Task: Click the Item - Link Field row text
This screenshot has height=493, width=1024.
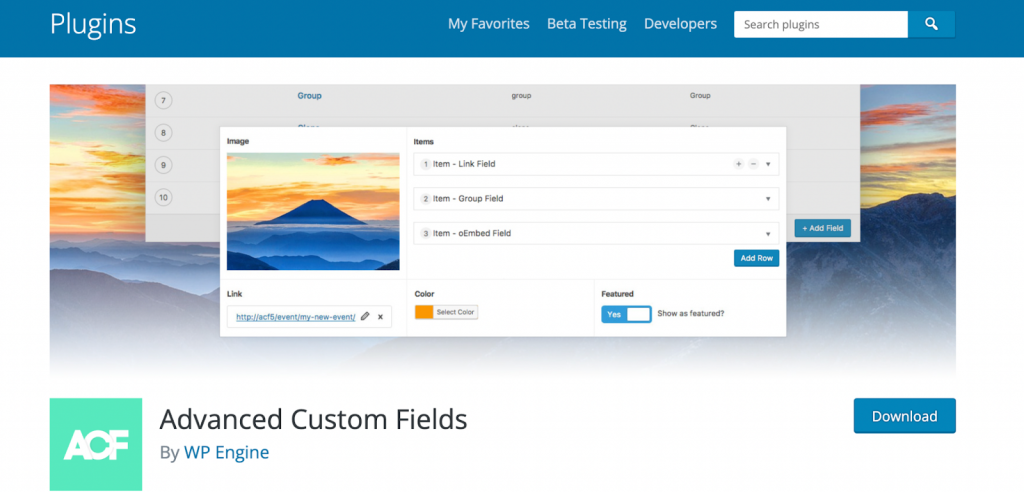Action: [464, 164]
